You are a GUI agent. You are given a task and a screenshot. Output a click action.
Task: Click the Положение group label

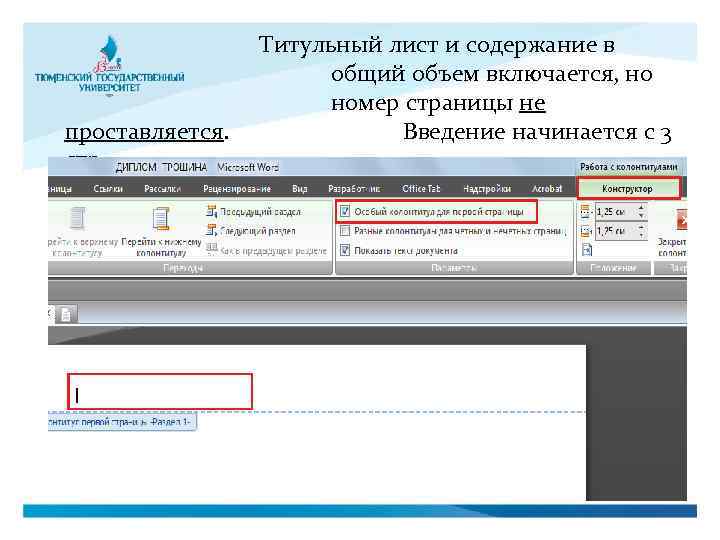[613, 268]
